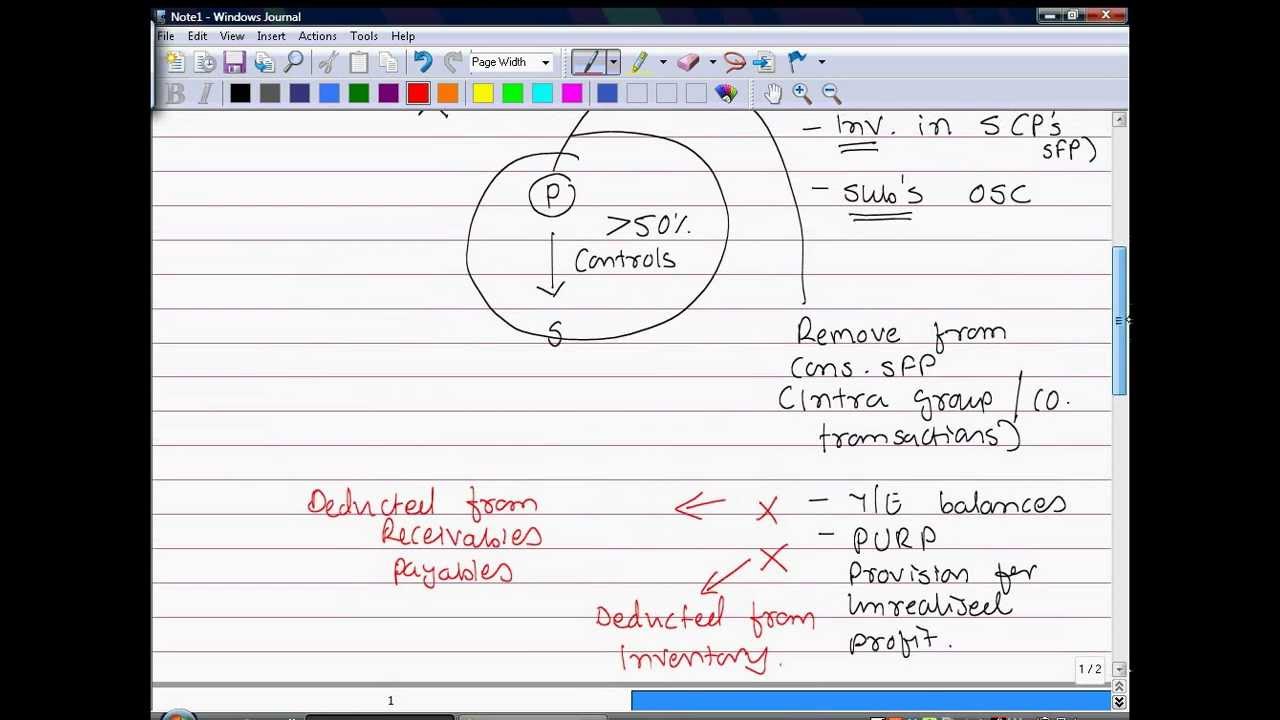
Task: Pick the dark green ink swatch
Action: point(359,94)
